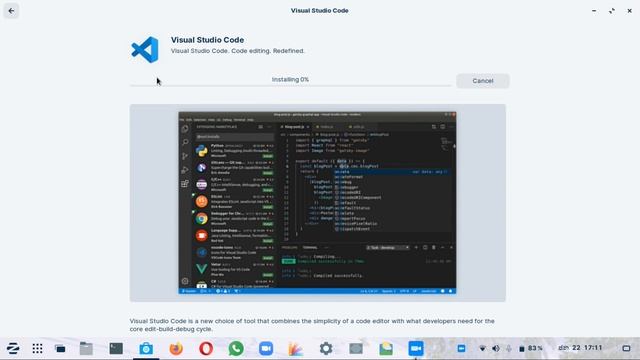Click the Visual Studio Code logo icon
640x360 pixels.
click(145, 50)
